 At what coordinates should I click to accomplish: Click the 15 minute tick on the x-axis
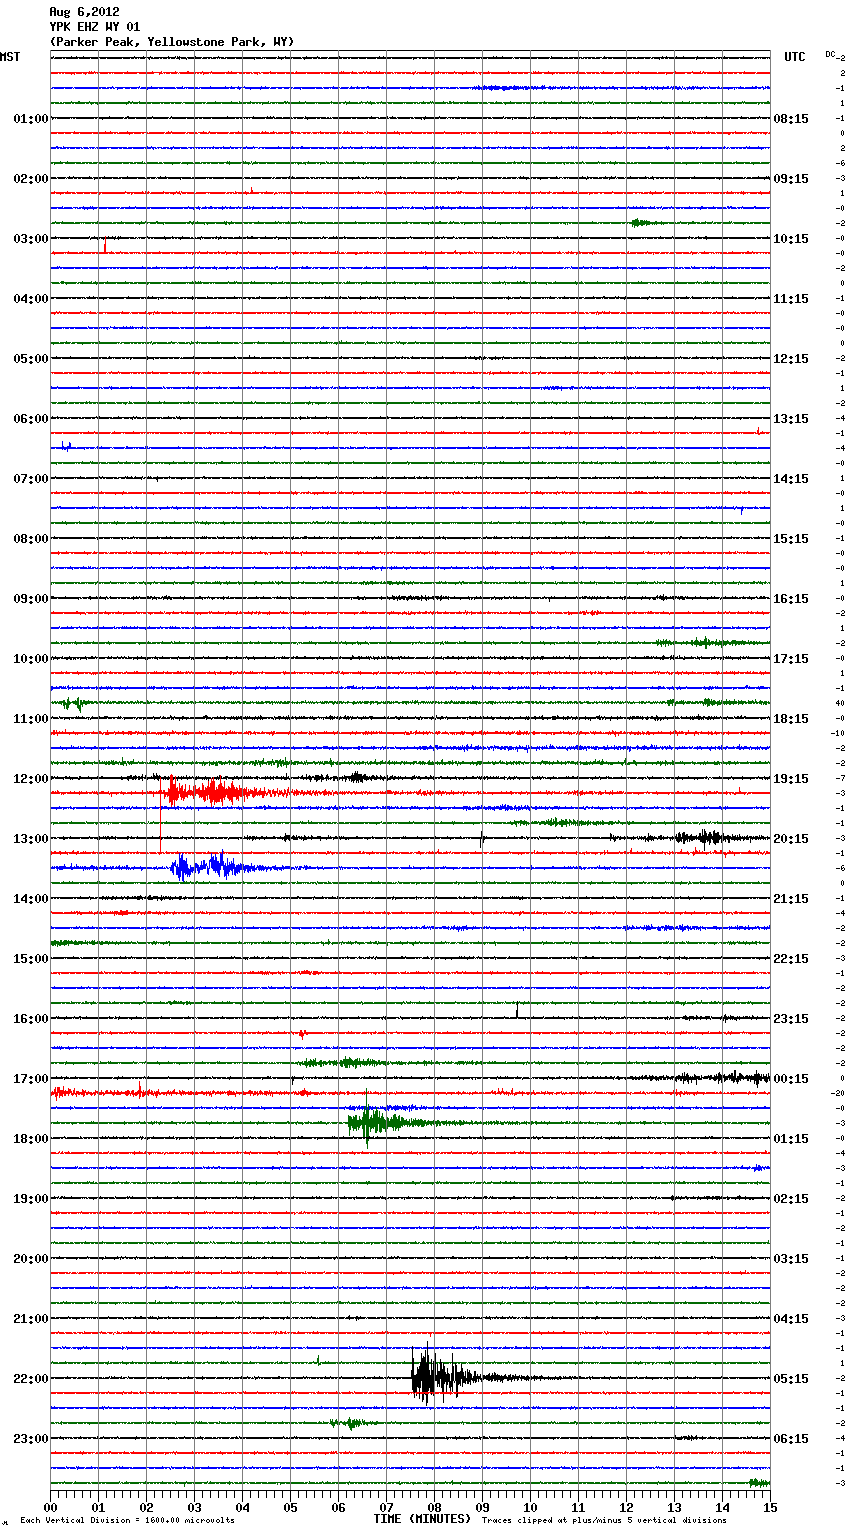pyautogui.click(x=770, y=1507)
